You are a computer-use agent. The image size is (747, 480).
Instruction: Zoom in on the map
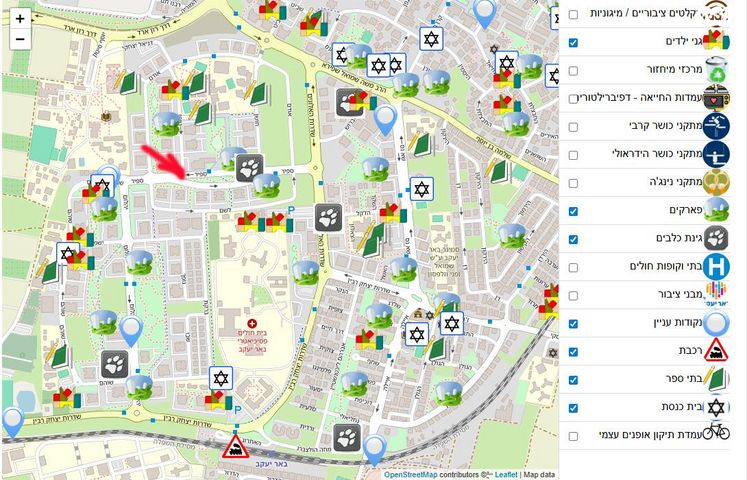coord(20,19)
